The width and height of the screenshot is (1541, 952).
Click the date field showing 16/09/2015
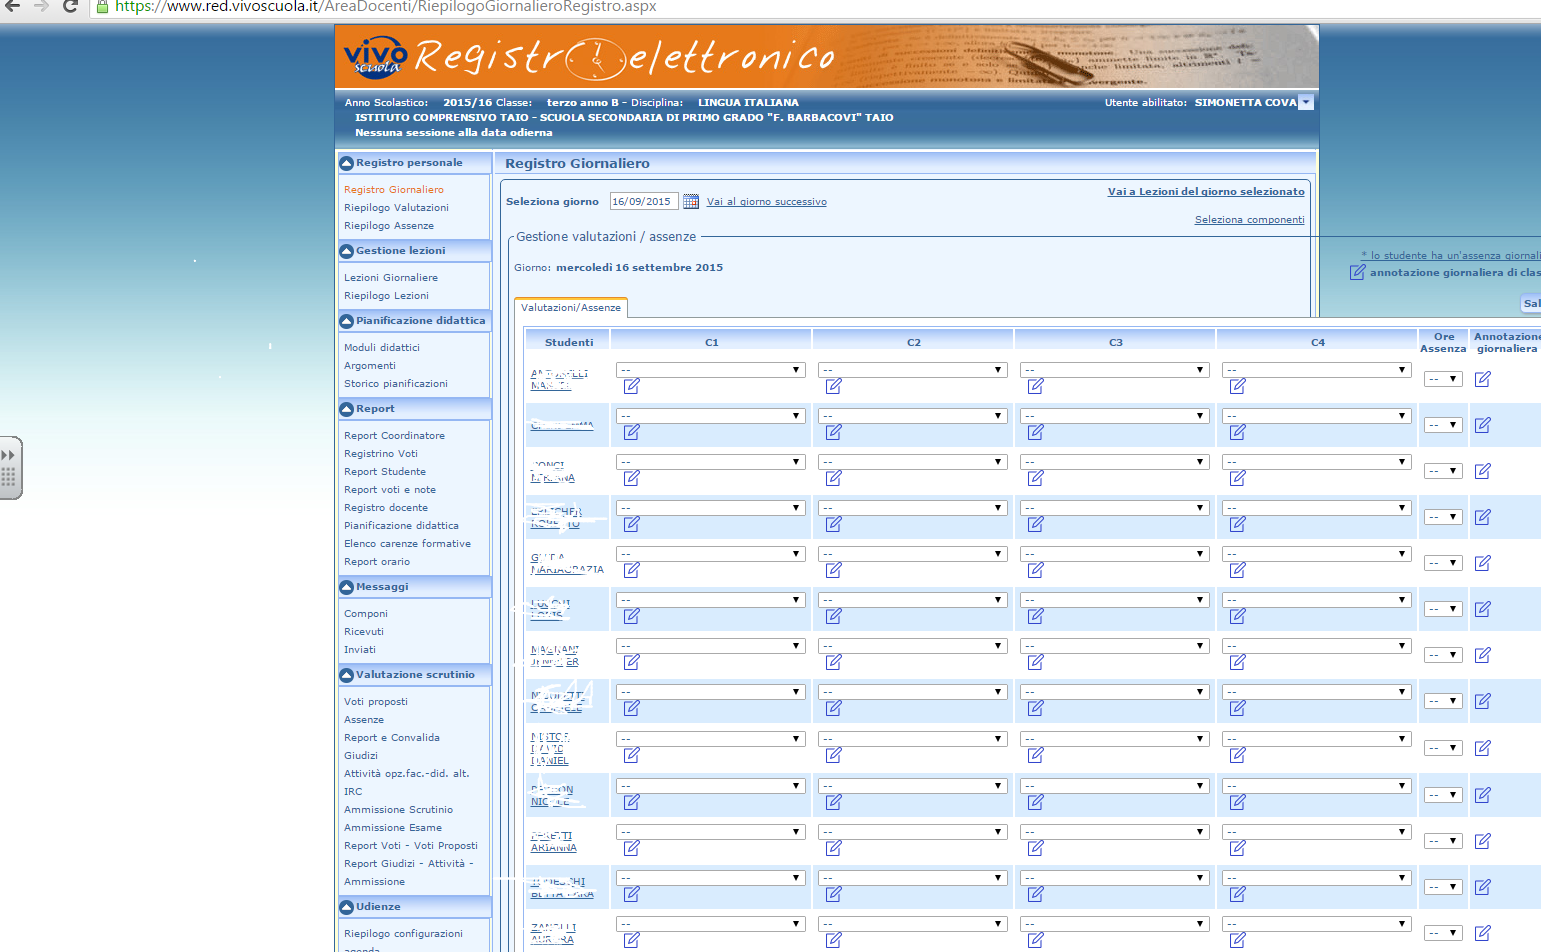pyautogui.click(x=644, y=201)
